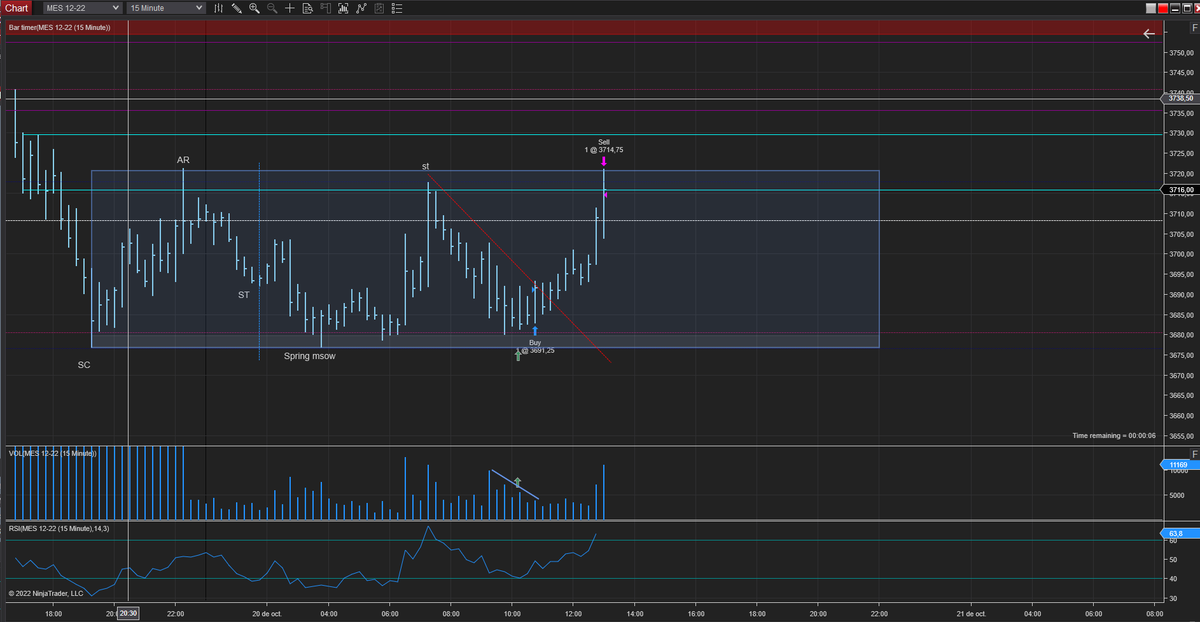Select the Zoom In magnifier tool

(x=254, y=8)
